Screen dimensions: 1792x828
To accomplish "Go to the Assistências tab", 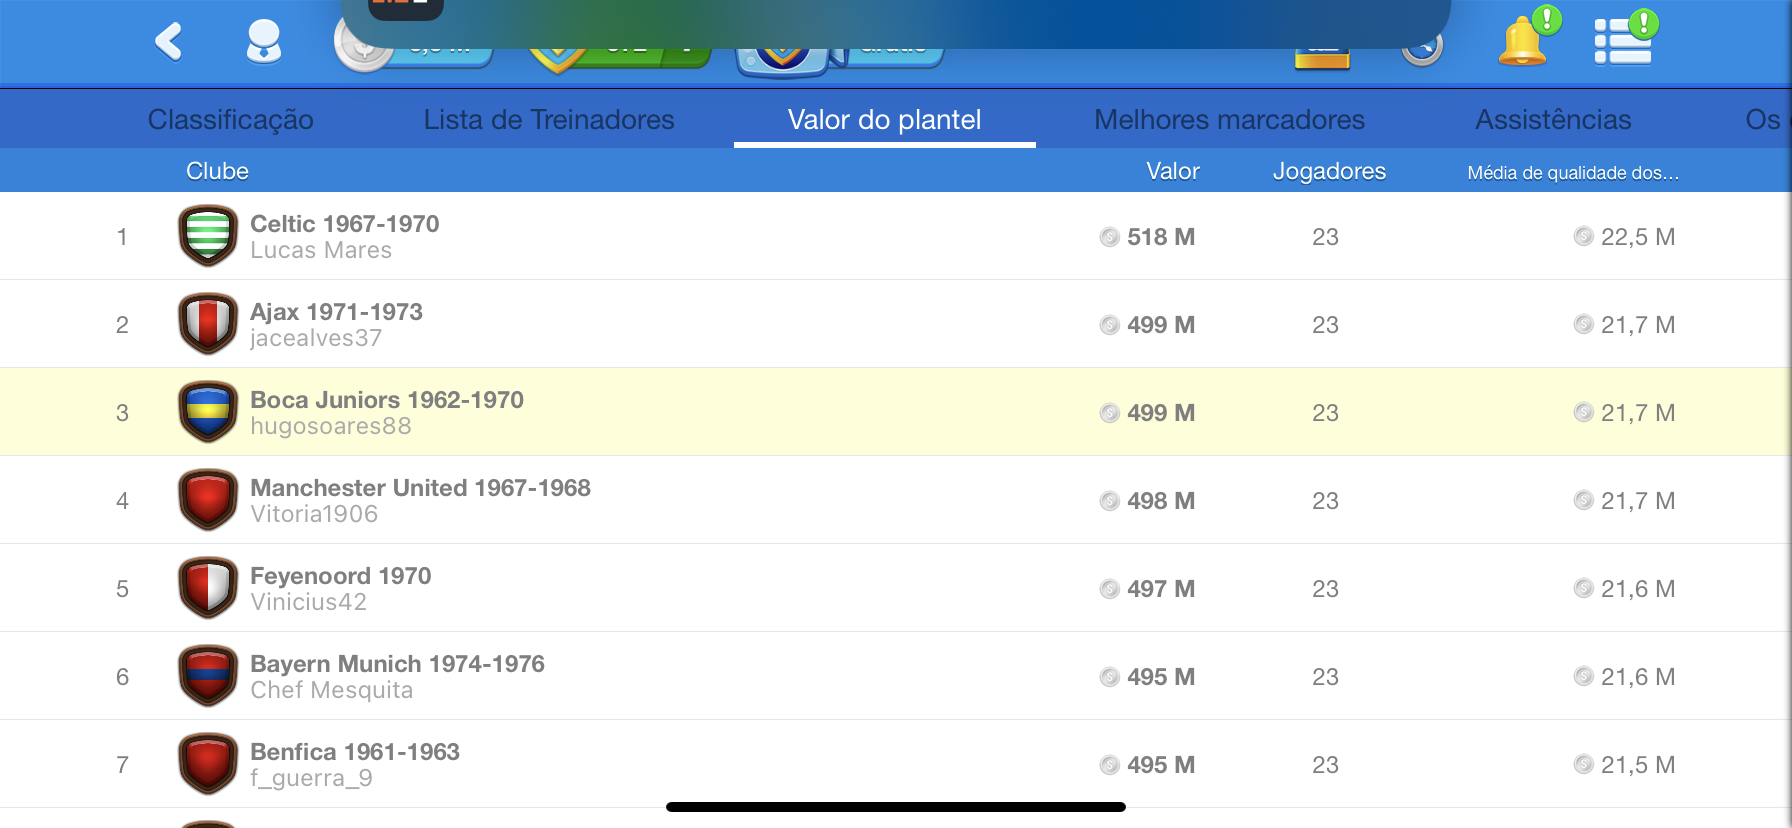I will coord(1553,120).
